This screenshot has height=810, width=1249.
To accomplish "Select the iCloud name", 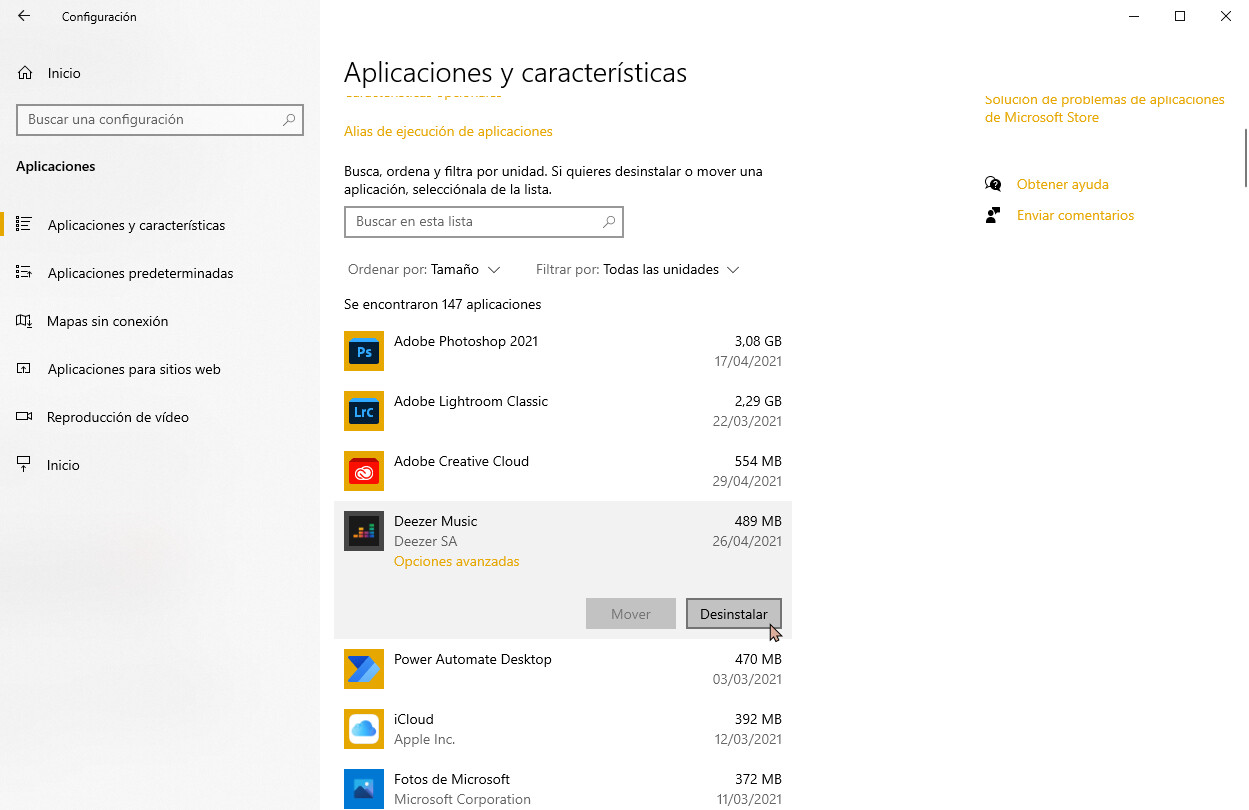I will (414, 719).
